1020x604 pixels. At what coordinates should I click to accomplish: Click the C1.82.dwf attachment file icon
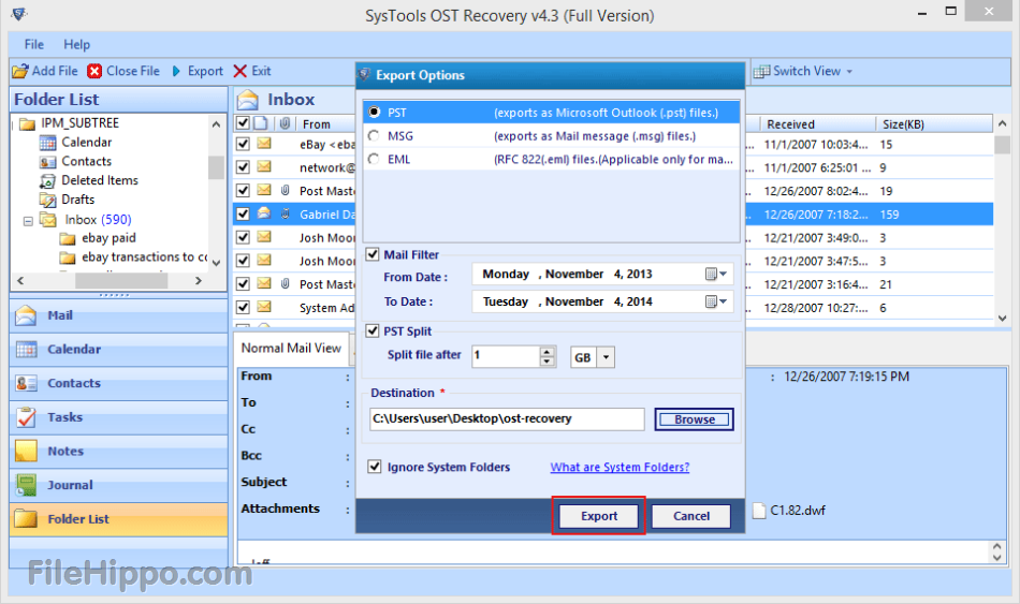(x=759, y=510)
